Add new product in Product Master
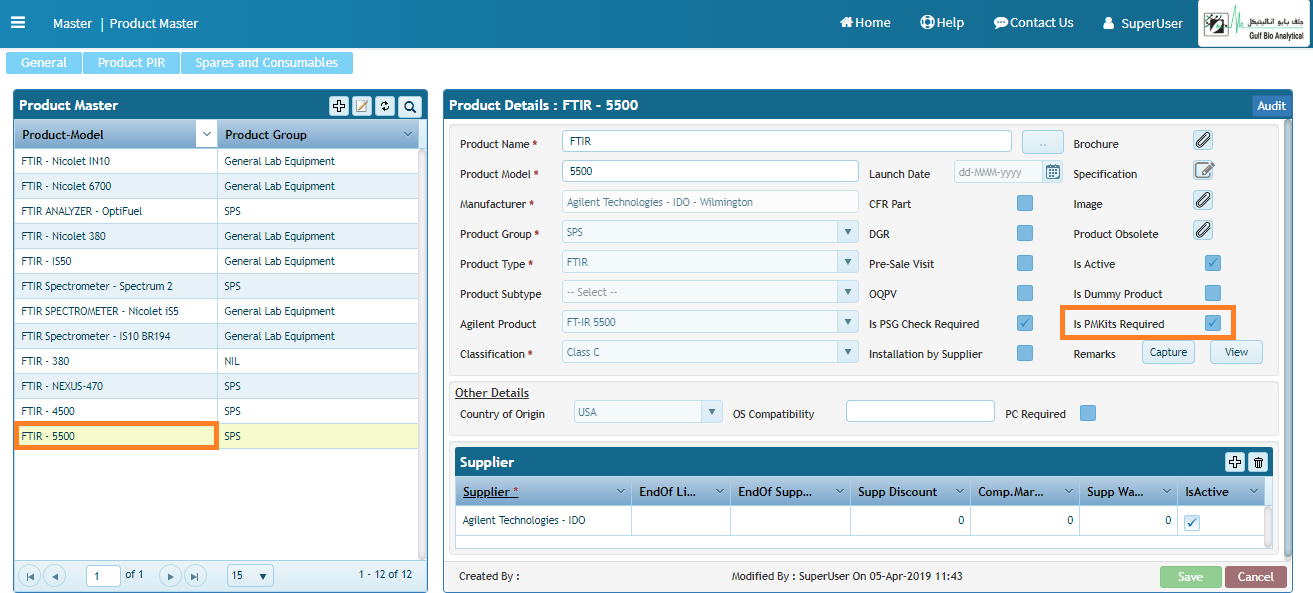 pos(339,106)
